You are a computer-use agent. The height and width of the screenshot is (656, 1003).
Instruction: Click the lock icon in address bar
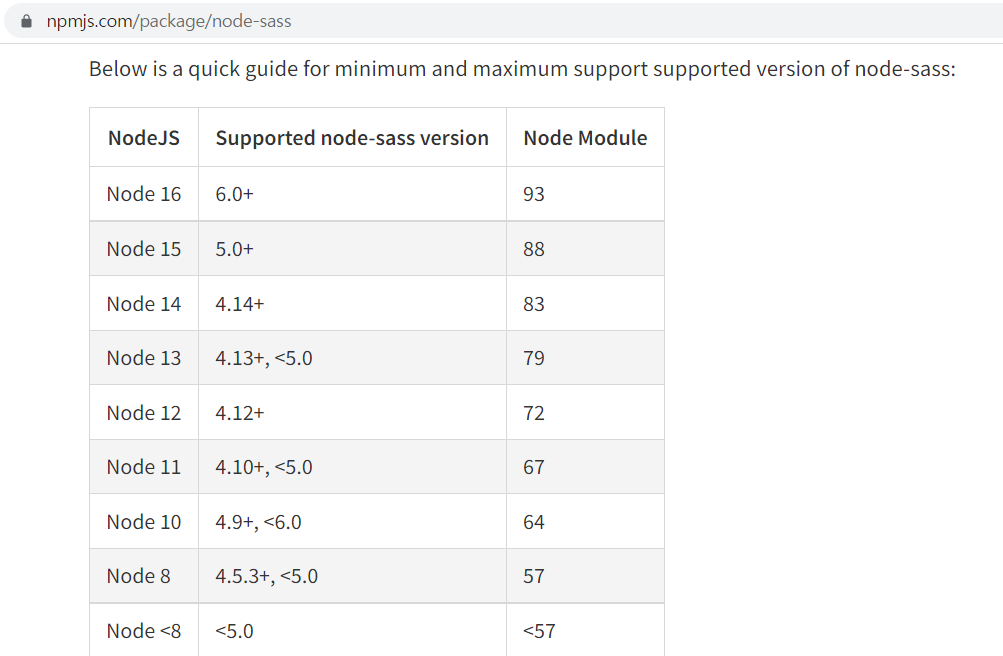tap(26, 21)
